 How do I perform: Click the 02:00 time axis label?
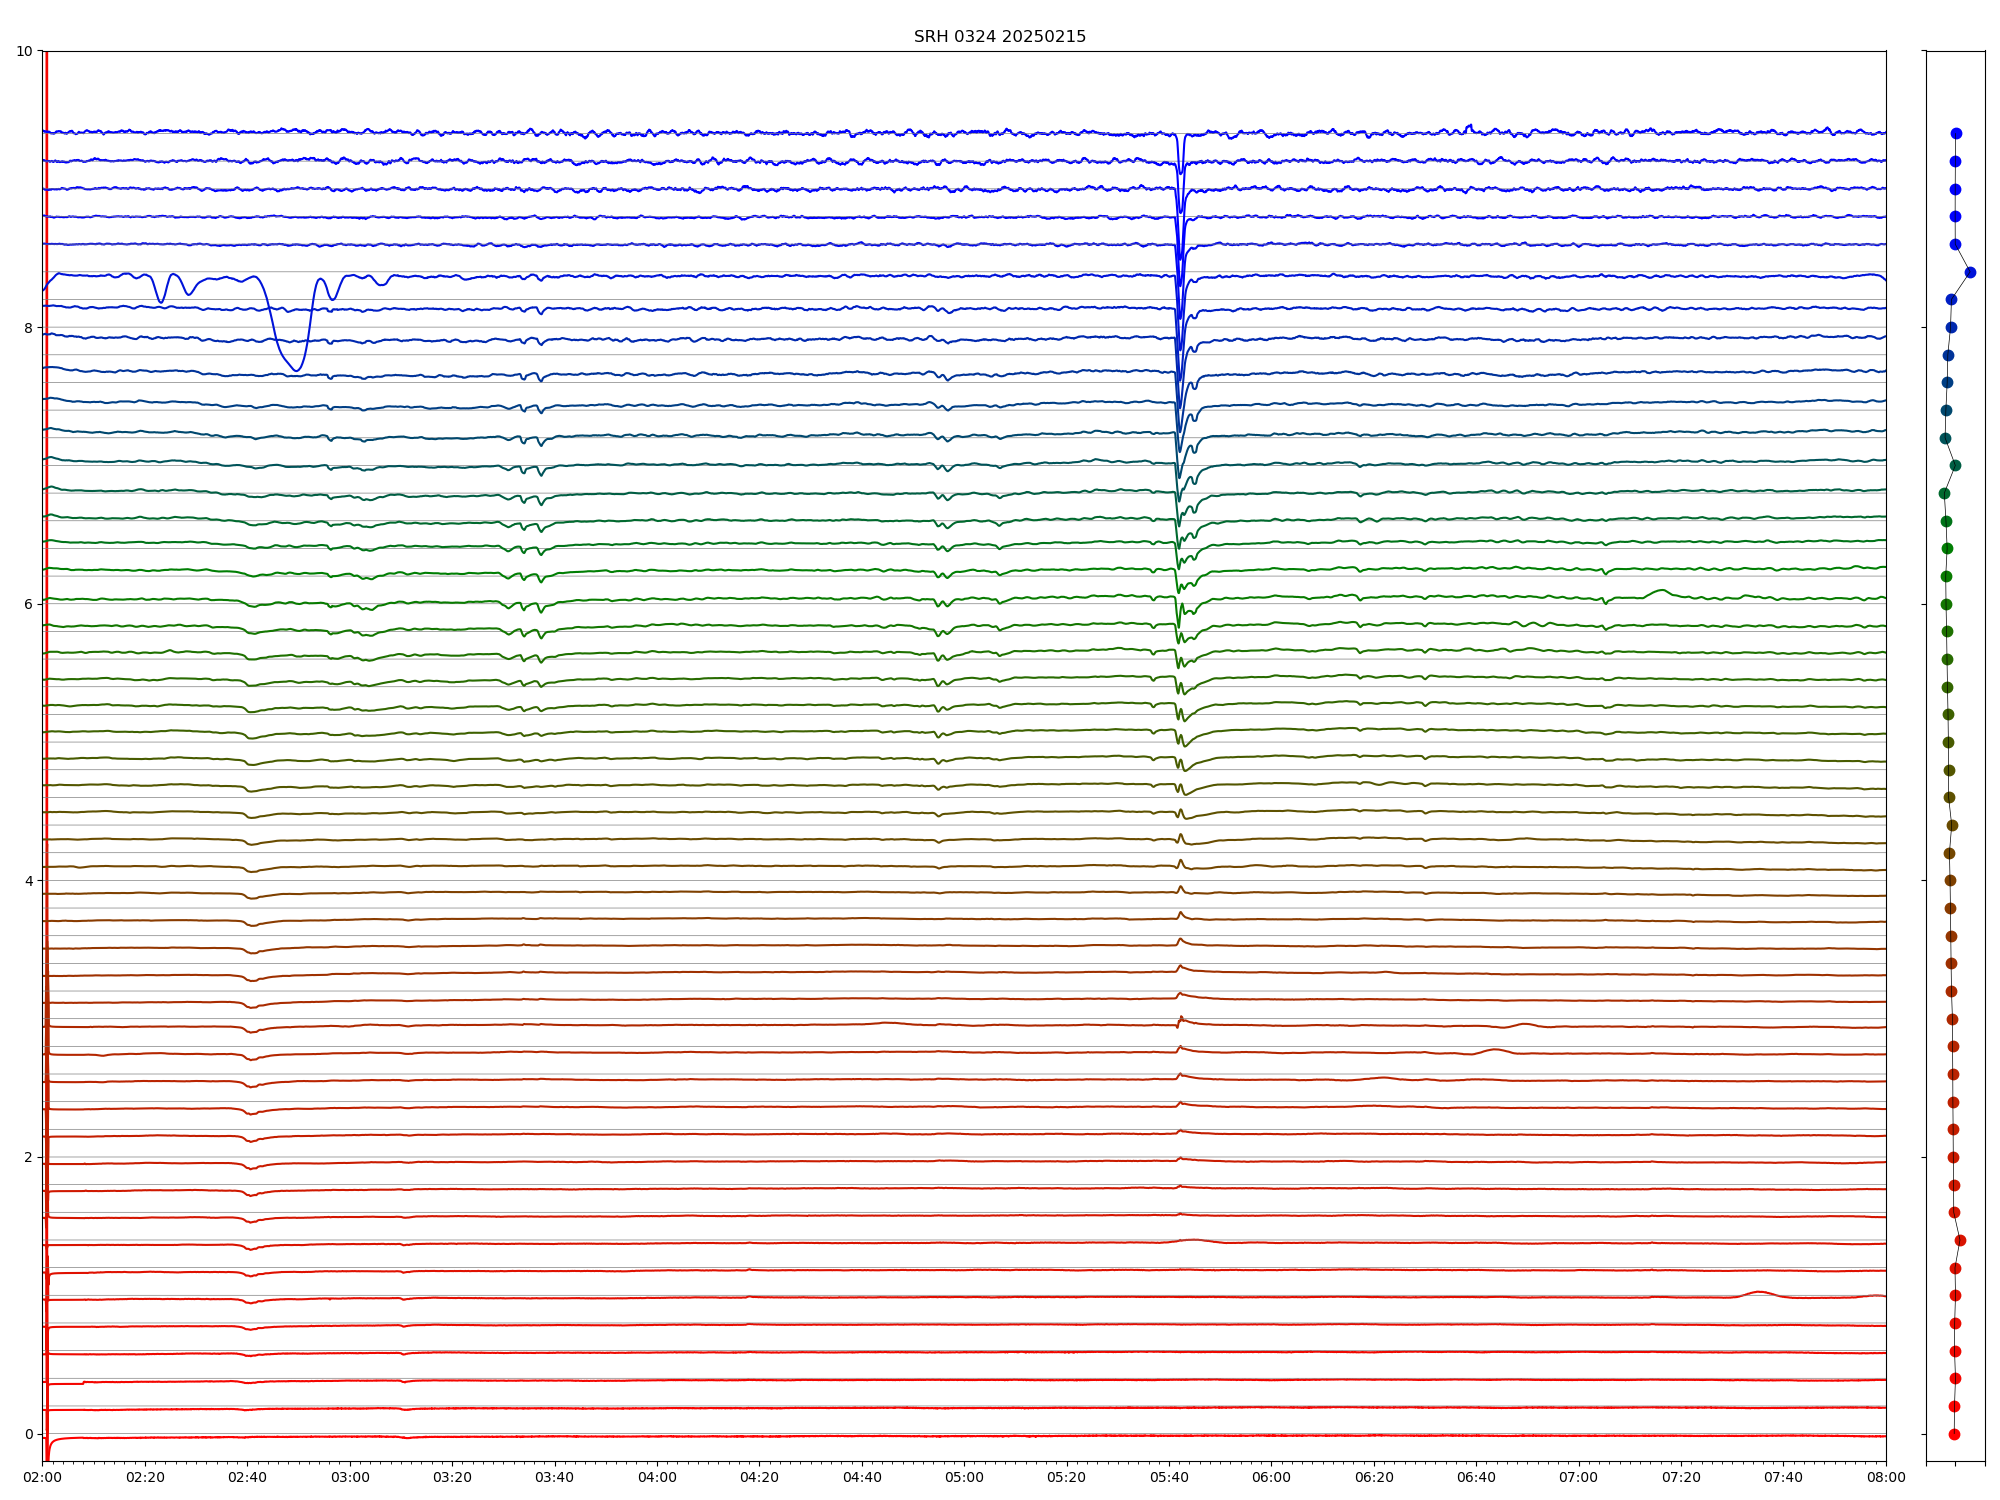point(43,1477)
